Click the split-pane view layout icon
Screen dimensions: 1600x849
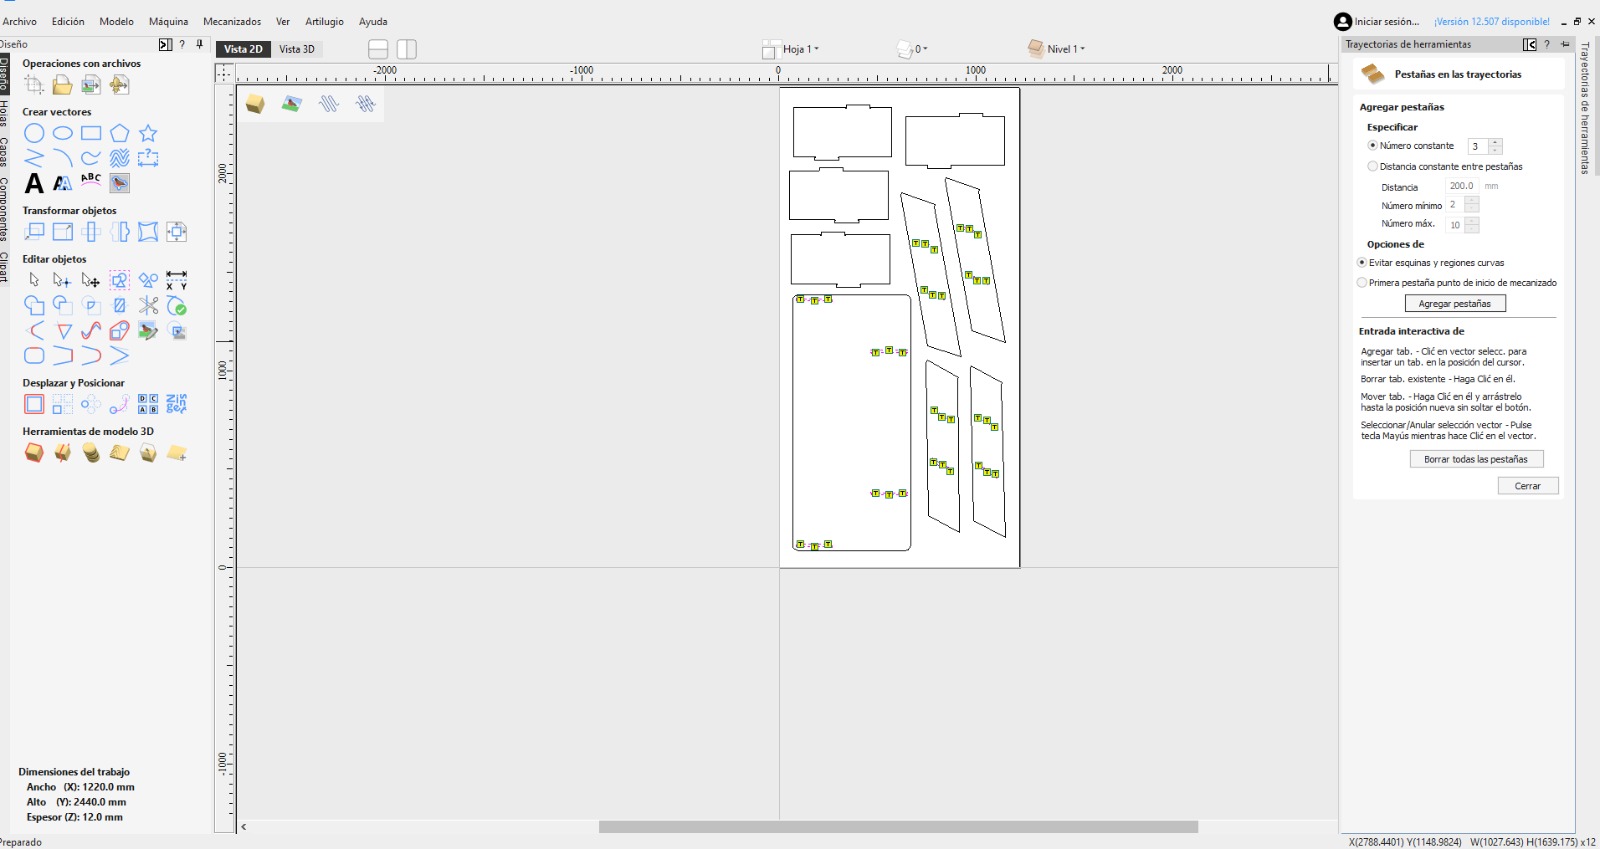point(406,49)
